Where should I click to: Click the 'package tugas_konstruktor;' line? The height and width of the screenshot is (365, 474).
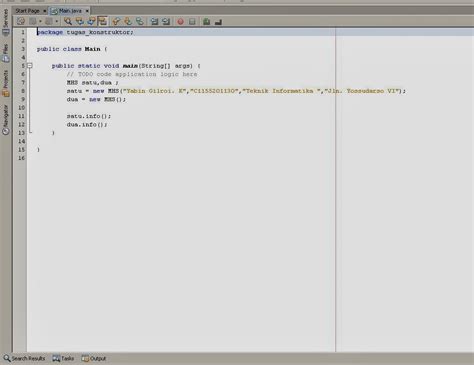[x=85, y=32]
